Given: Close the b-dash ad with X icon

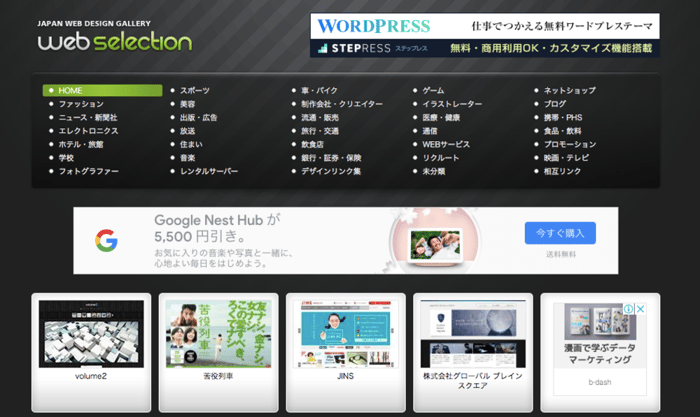Looking at the screenshot, I should [640, 309].
